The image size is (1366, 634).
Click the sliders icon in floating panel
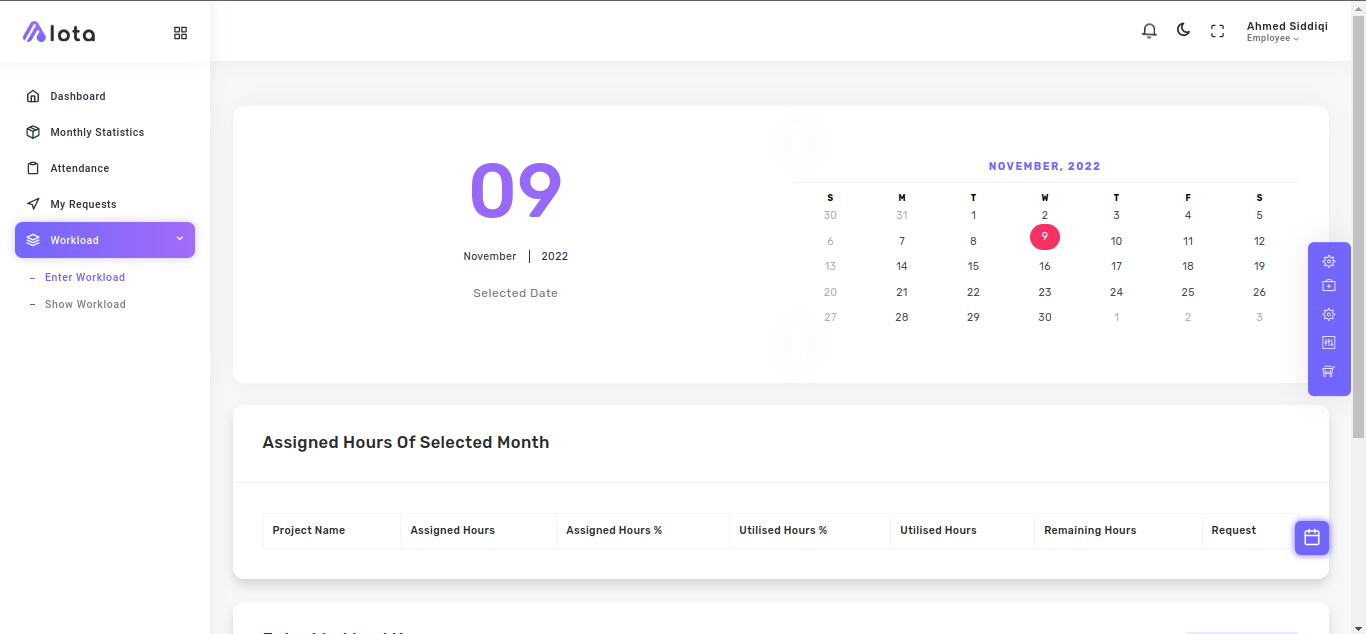pos(1329,342)
